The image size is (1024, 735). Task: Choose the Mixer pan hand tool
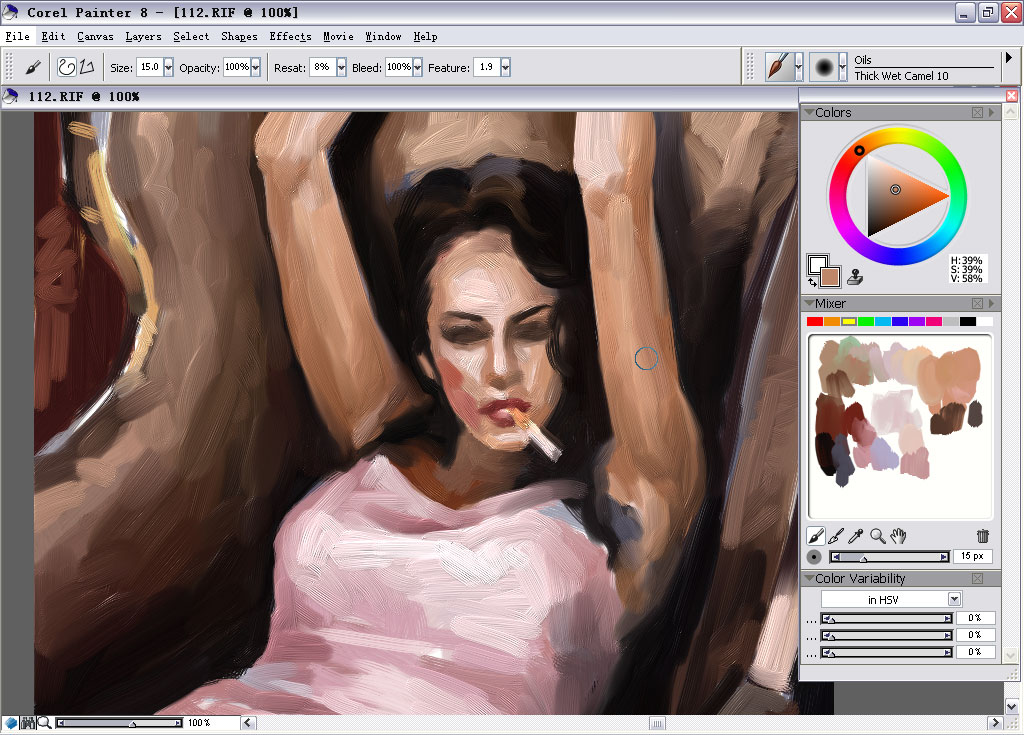coord(898,536)
